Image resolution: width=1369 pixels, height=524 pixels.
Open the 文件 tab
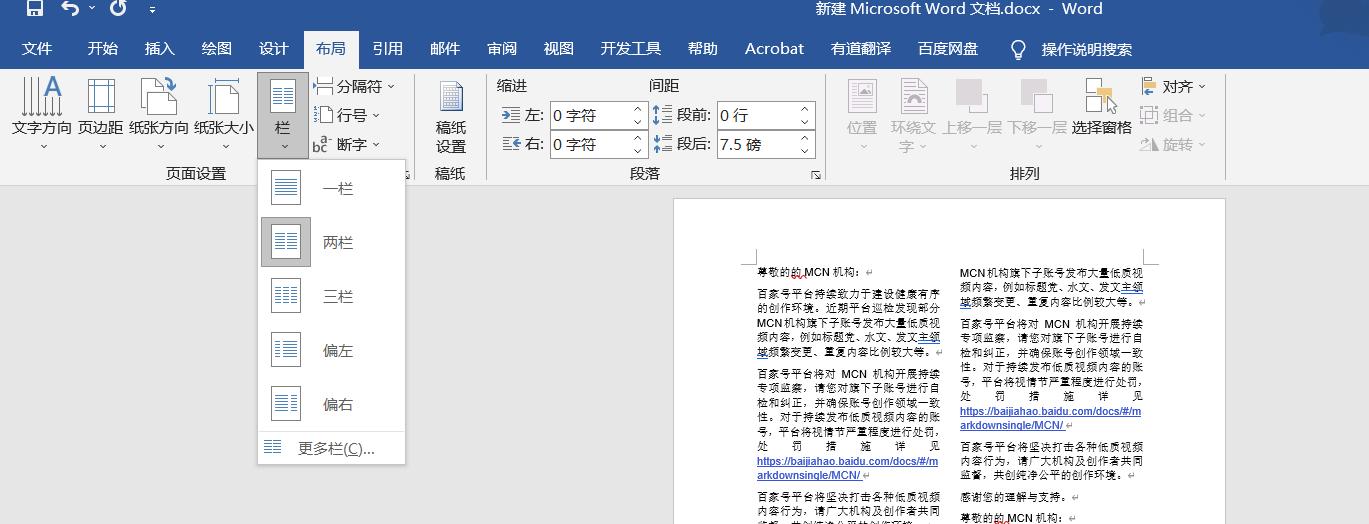pos(37,49)
